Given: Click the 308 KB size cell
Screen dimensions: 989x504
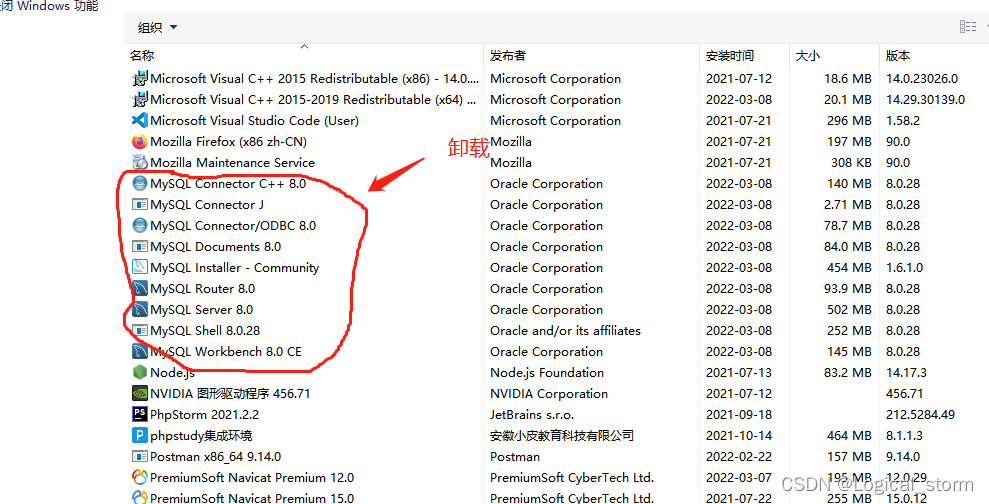Looking at the screenshot, I should [x=851, y=163].
